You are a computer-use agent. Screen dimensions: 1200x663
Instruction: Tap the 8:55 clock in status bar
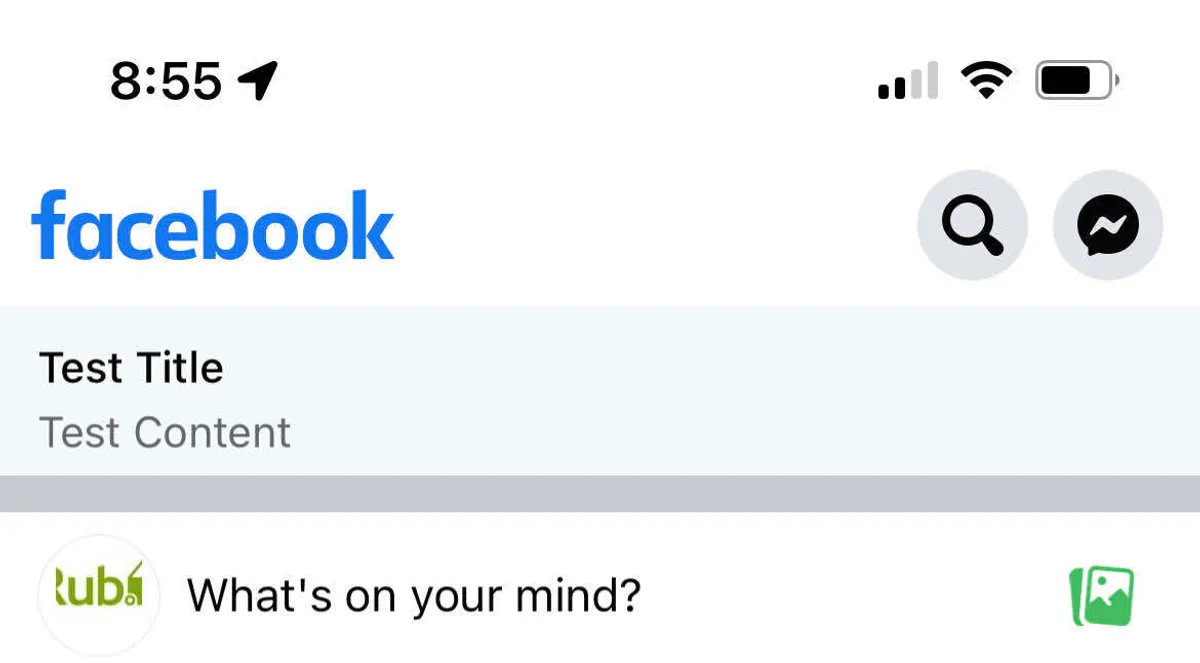[165, 80]
